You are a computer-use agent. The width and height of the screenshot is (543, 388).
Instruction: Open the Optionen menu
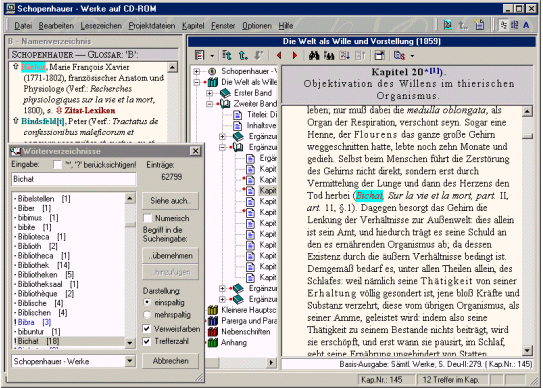(x=257, y=26)
